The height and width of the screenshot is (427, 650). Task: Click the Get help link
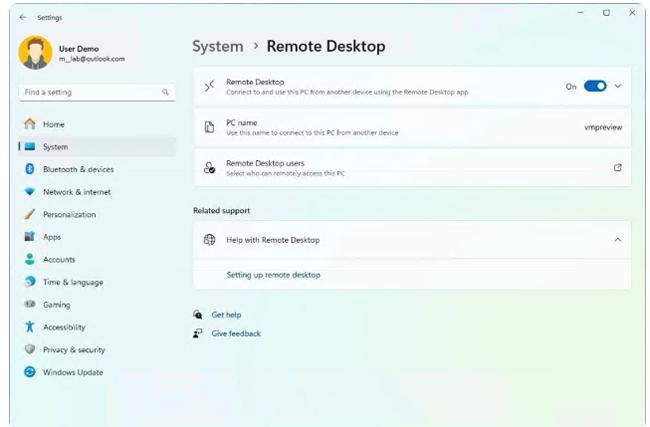226,315
